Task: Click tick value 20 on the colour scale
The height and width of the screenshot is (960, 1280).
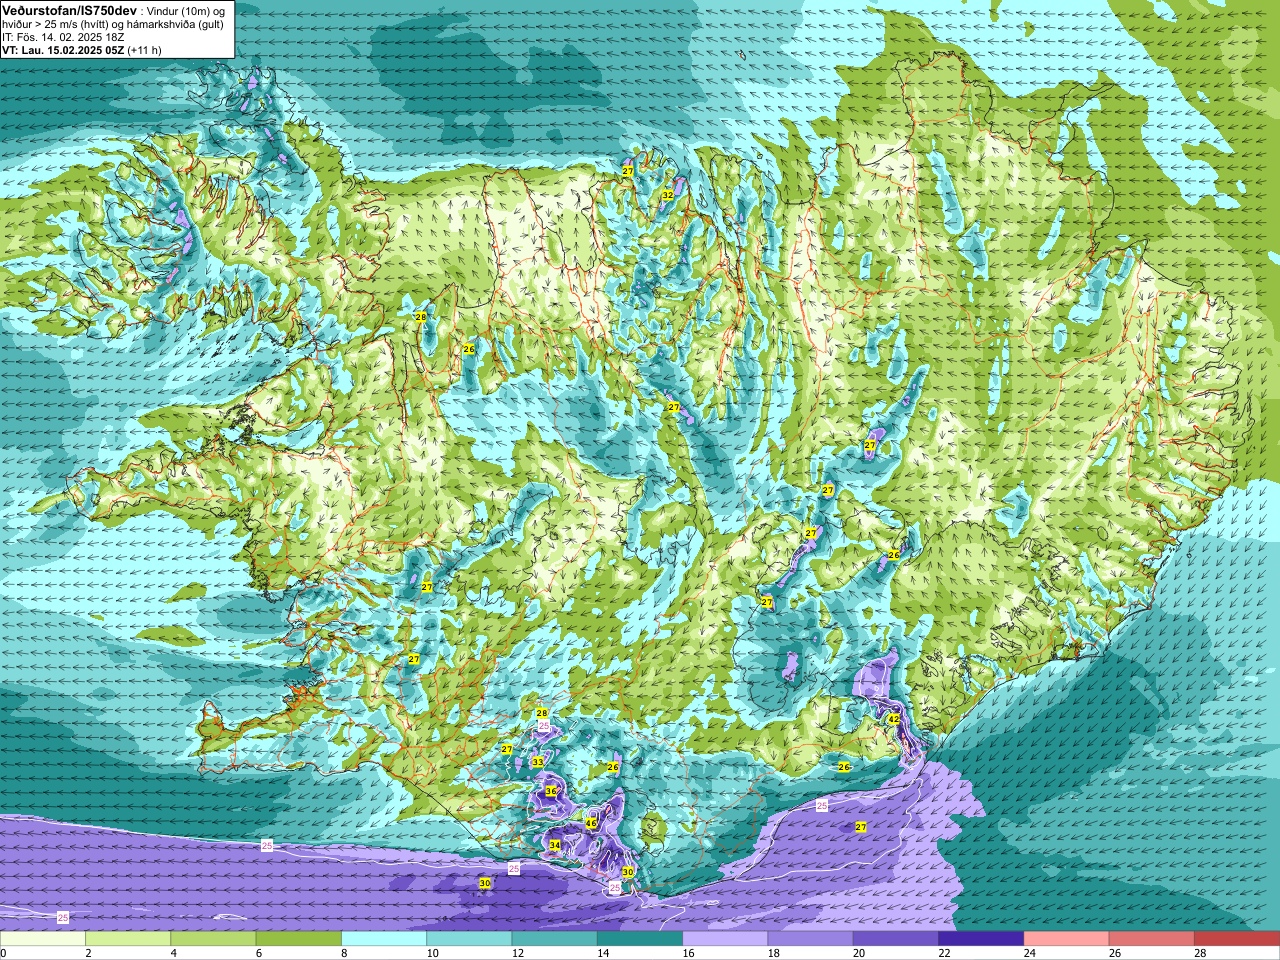Action: [x=859, y=953]
